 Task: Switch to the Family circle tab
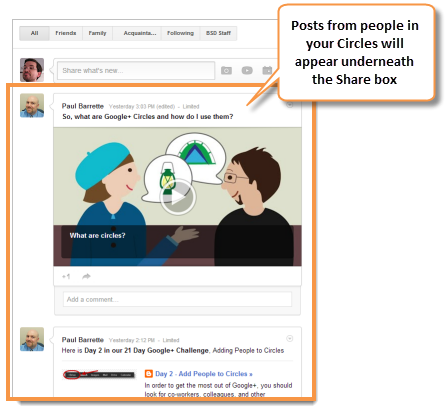tap(97, 33)
